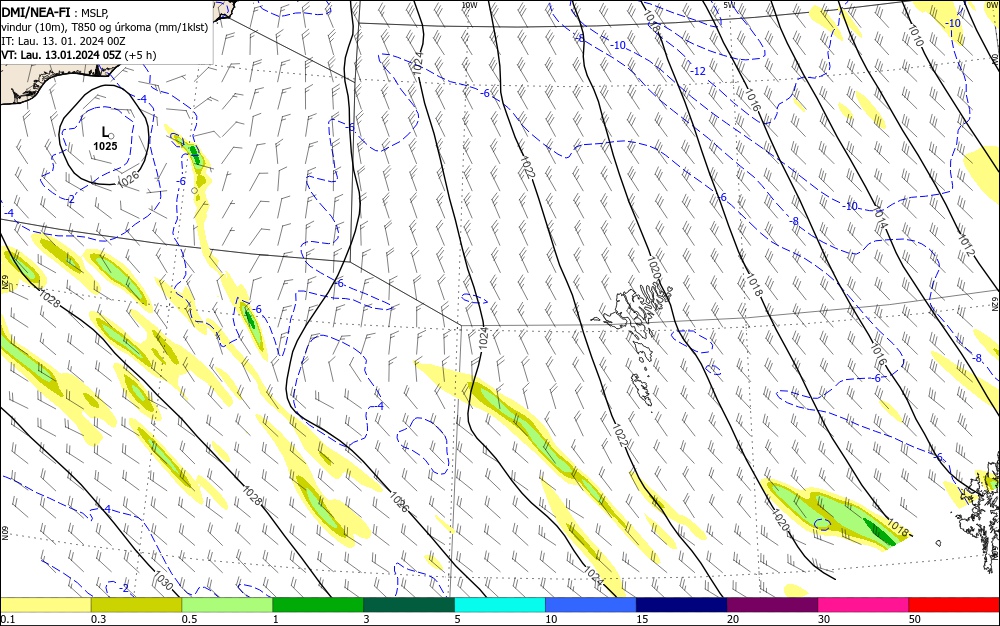Click the '1010' isobar label
The width and height of the screenshot is (1000, 626).
(915, 35)
